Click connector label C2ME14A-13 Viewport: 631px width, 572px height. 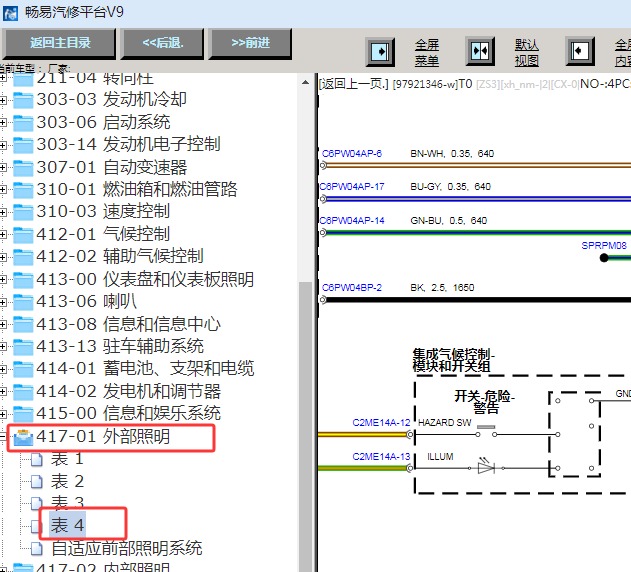pos(381,456)
